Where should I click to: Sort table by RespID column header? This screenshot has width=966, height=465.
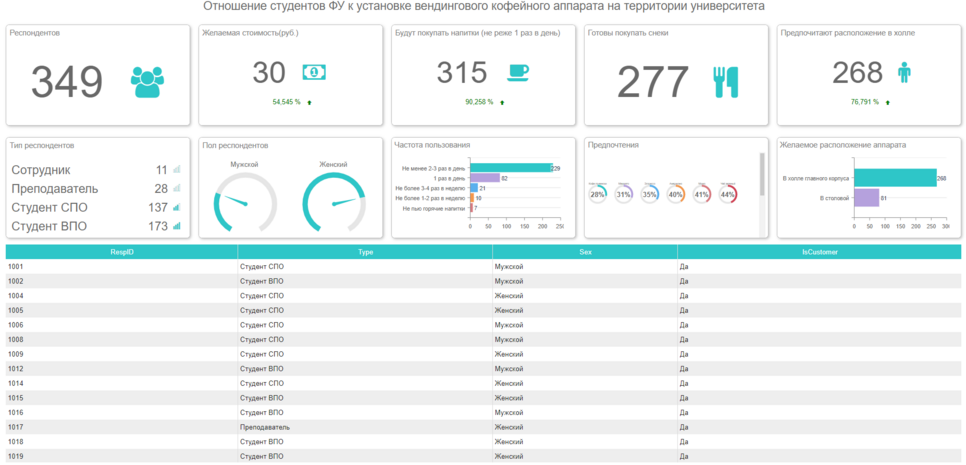(121, 252)
